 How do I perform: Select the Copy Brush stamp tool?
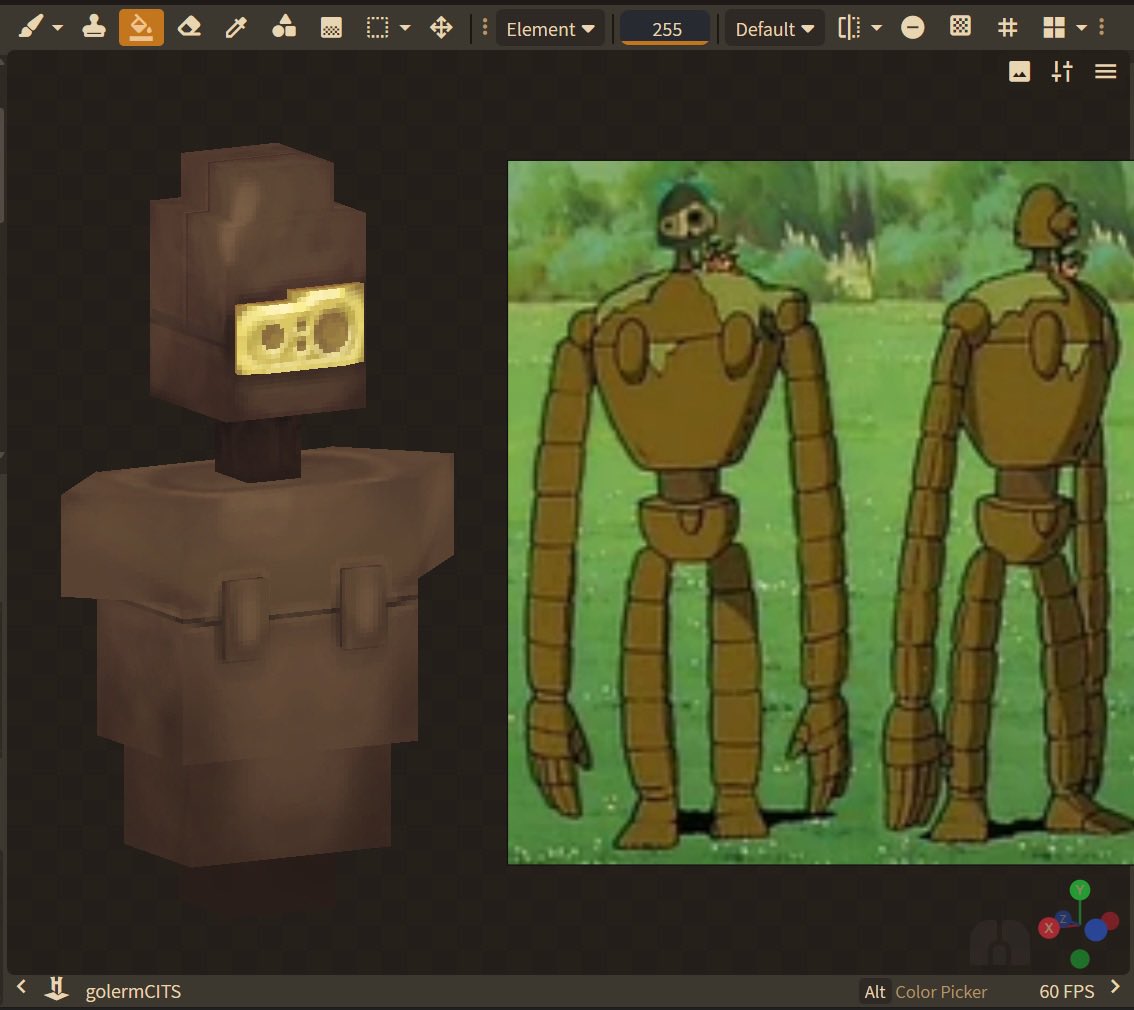tap(93, 28)
